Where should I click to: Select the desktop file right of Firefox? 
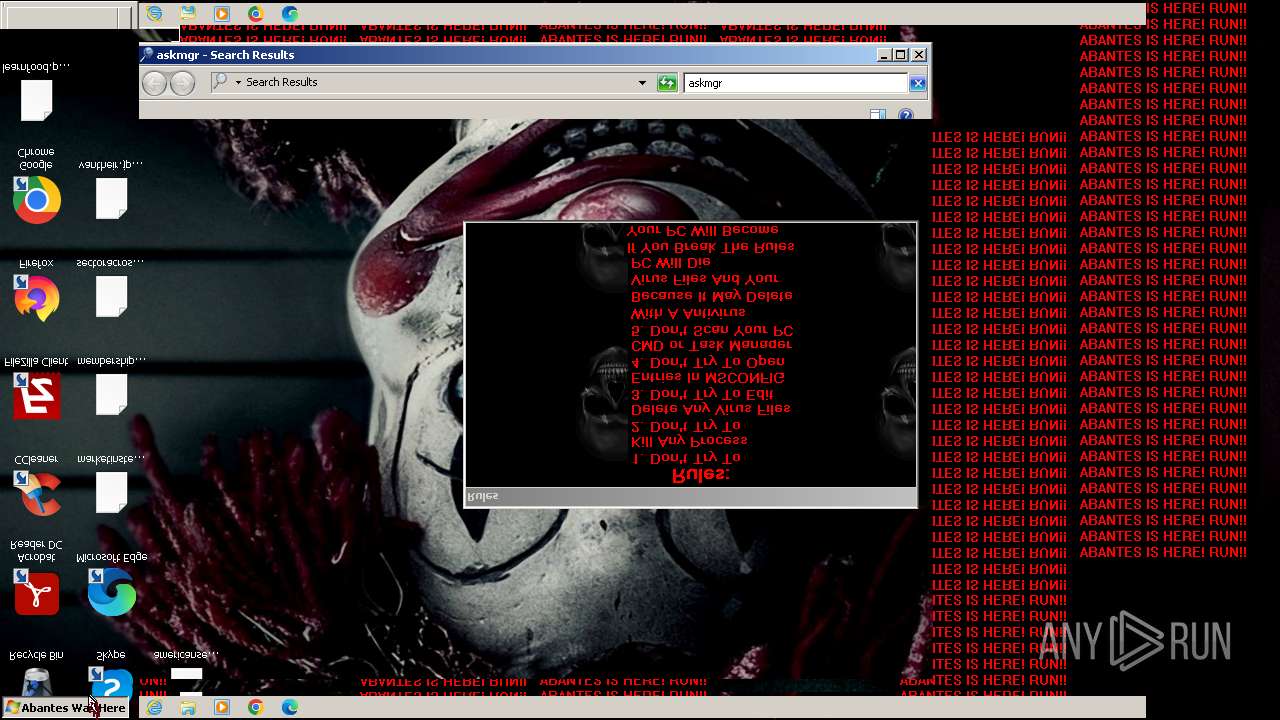[111, 288]
